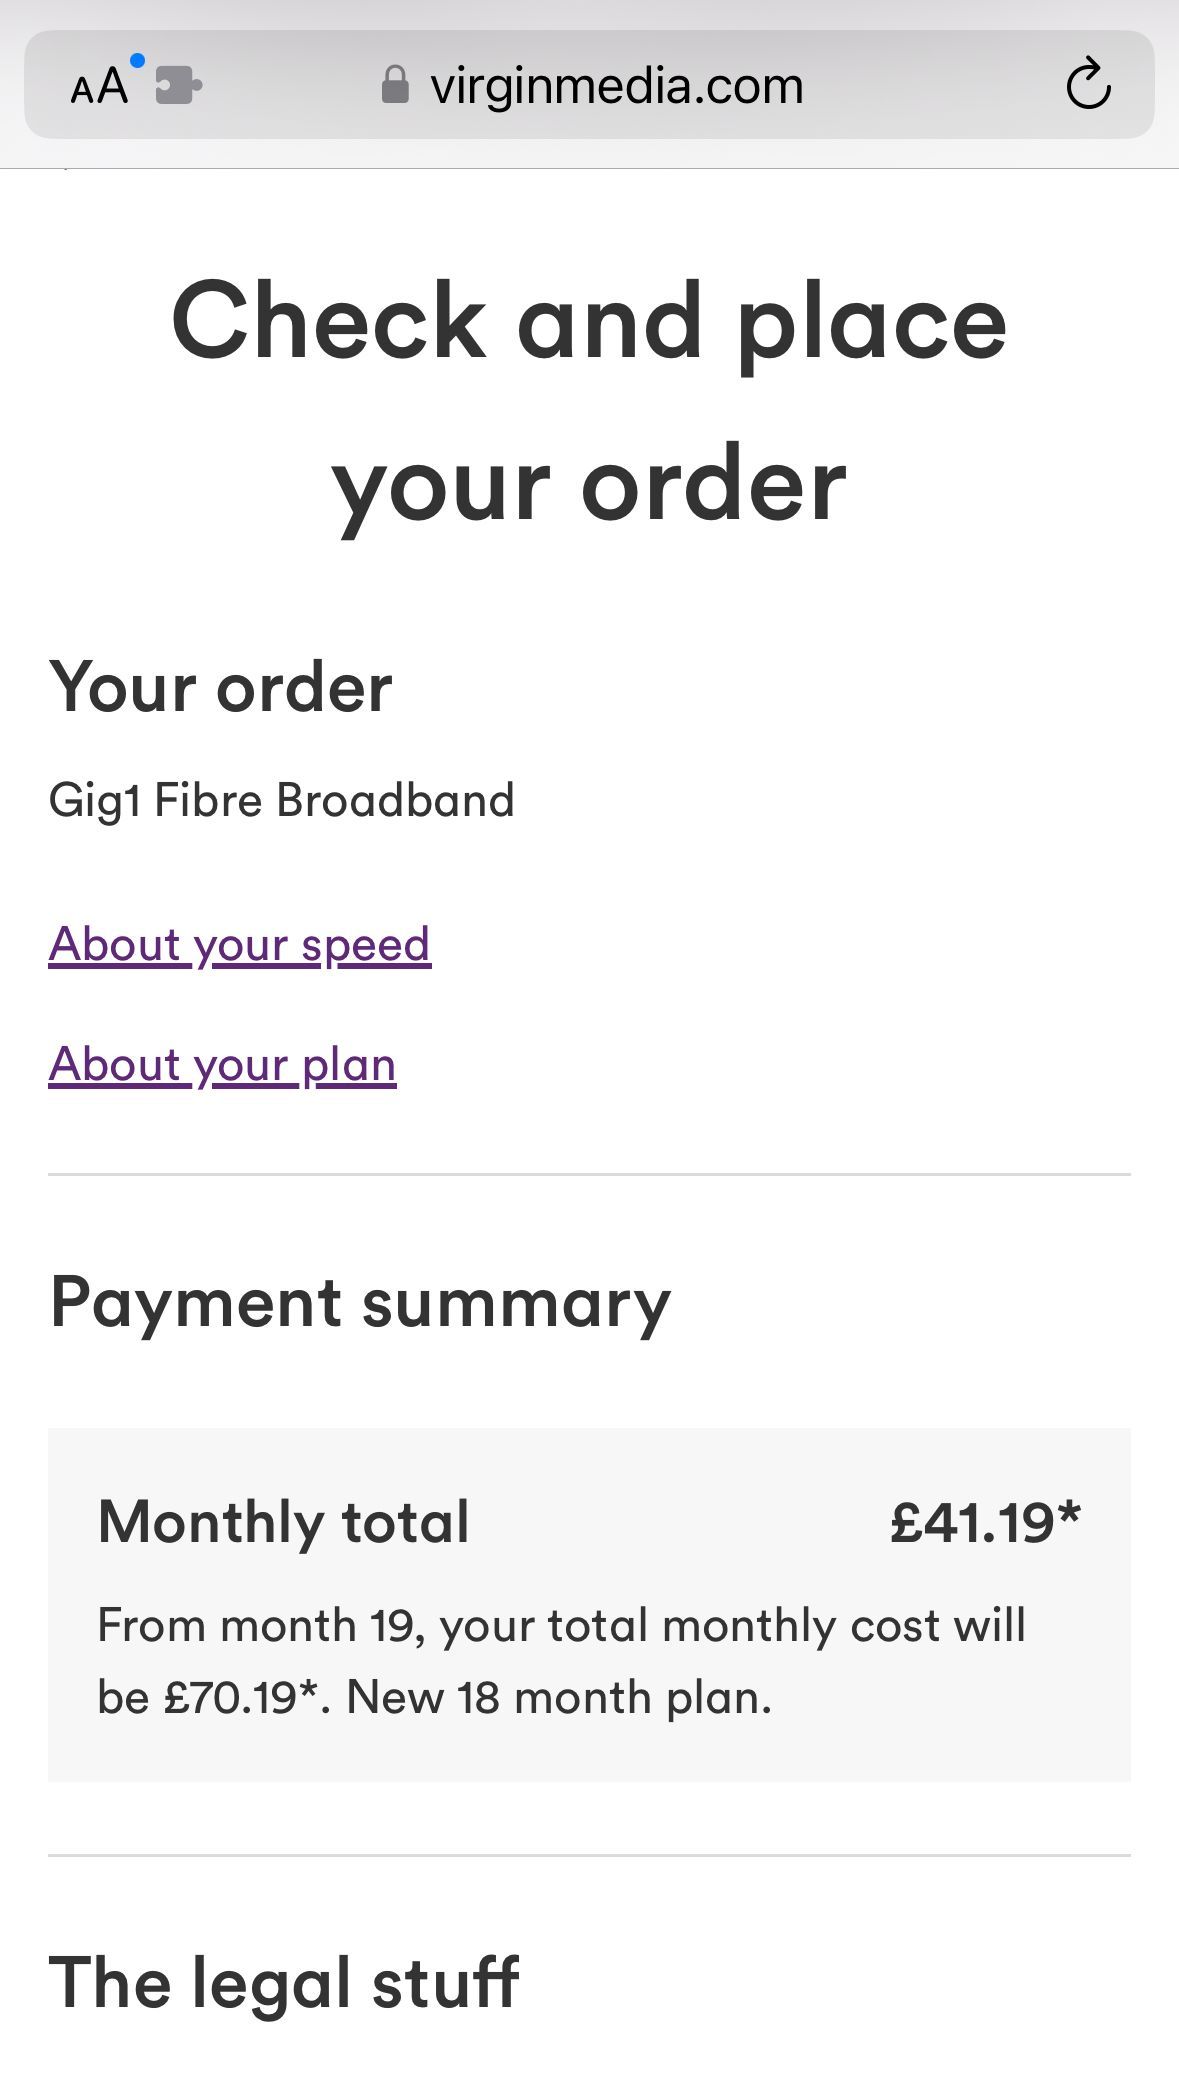Tap the Your order heading

click(x=220, y=688)
